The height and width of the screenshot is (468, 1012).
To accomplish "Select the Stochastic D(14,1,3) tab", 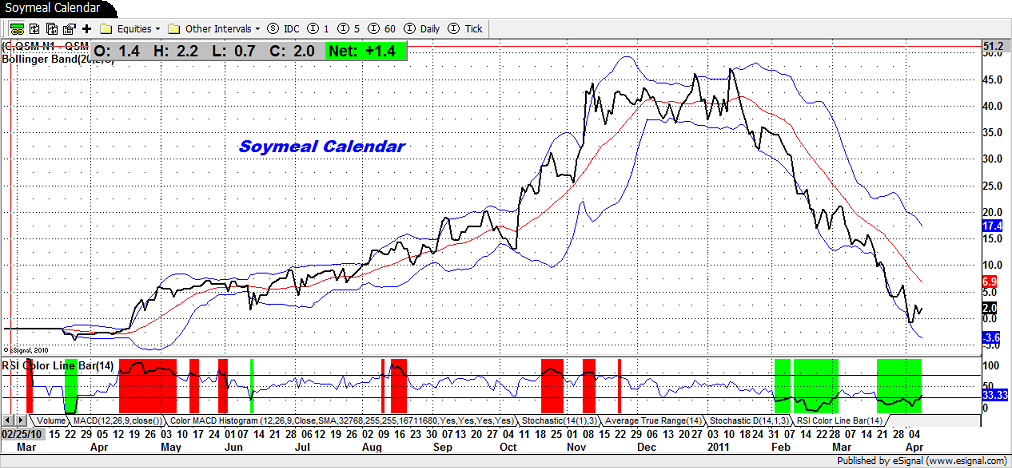I will point(740,420).
